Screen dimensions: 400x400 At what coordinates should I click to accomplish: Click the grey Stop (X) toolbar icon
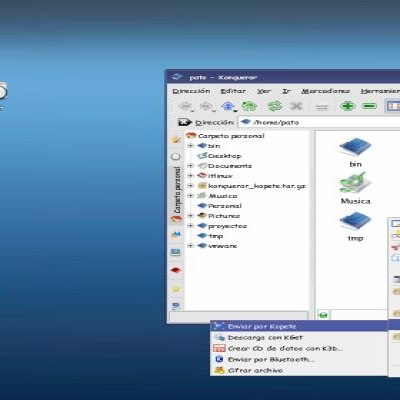tap(296, 106)
